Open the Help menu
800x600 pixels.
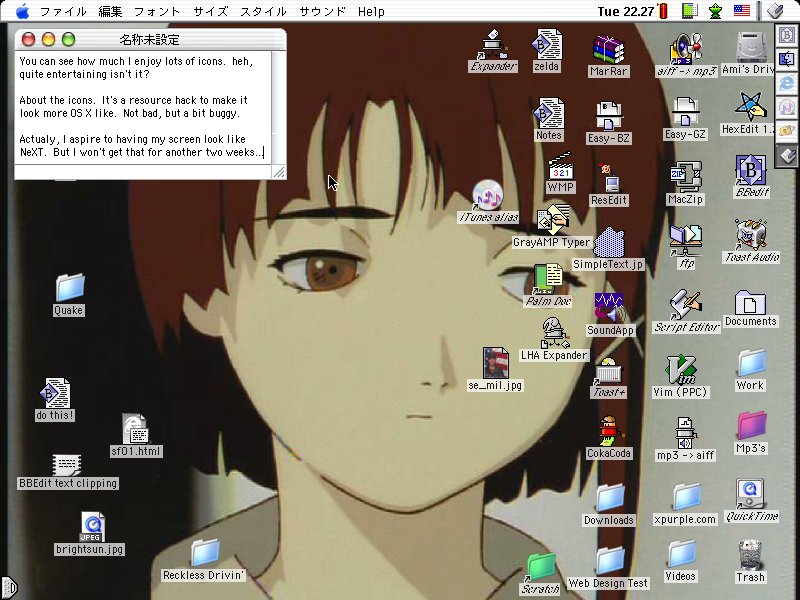[x=371, y=11]
